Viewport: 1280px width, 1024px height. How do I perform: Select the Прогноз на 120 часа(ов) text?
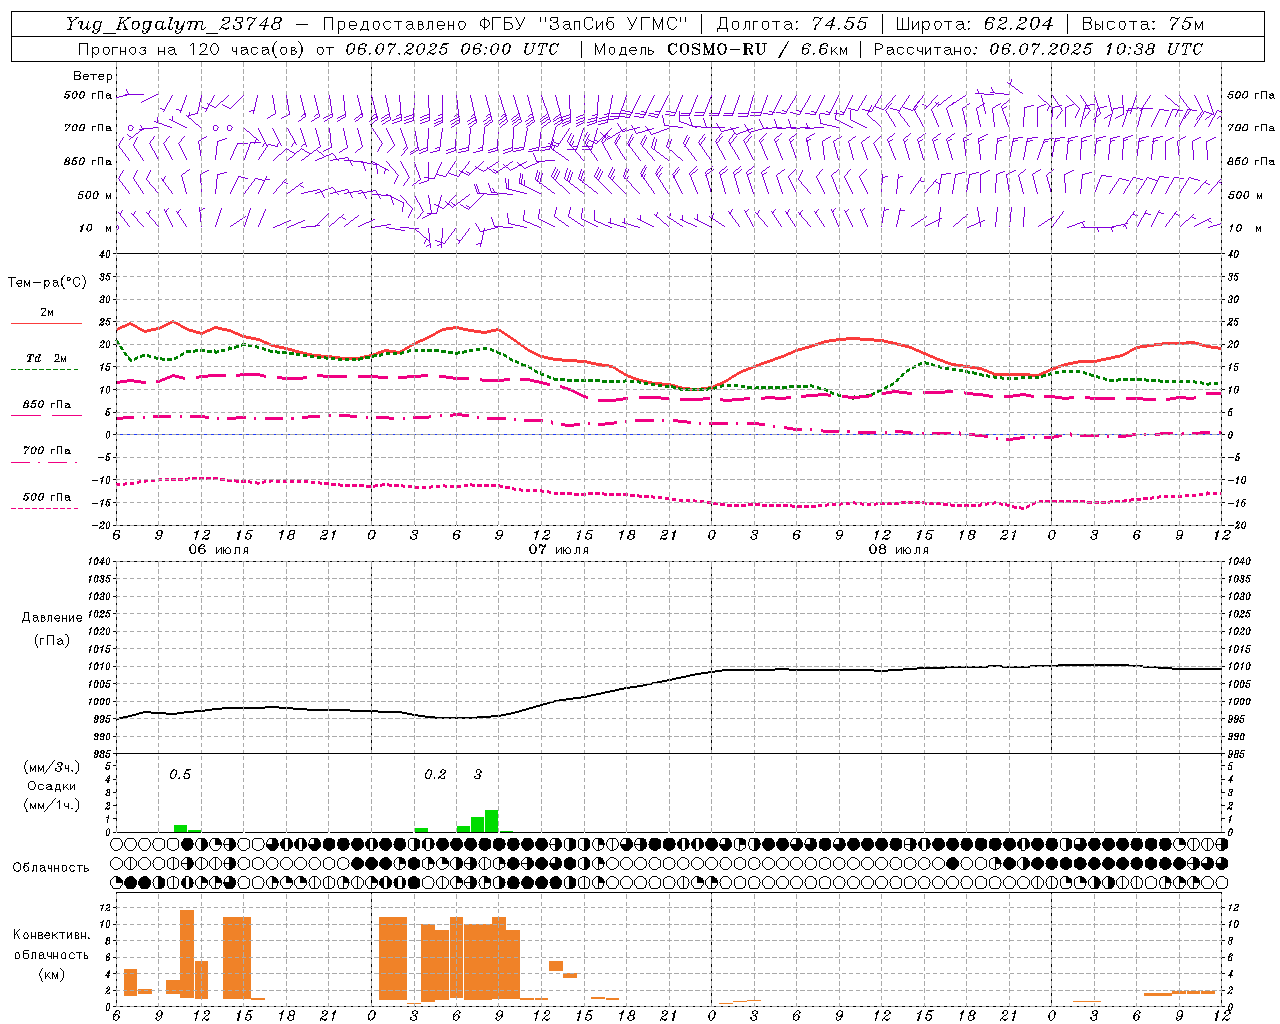tap(193, 49)
